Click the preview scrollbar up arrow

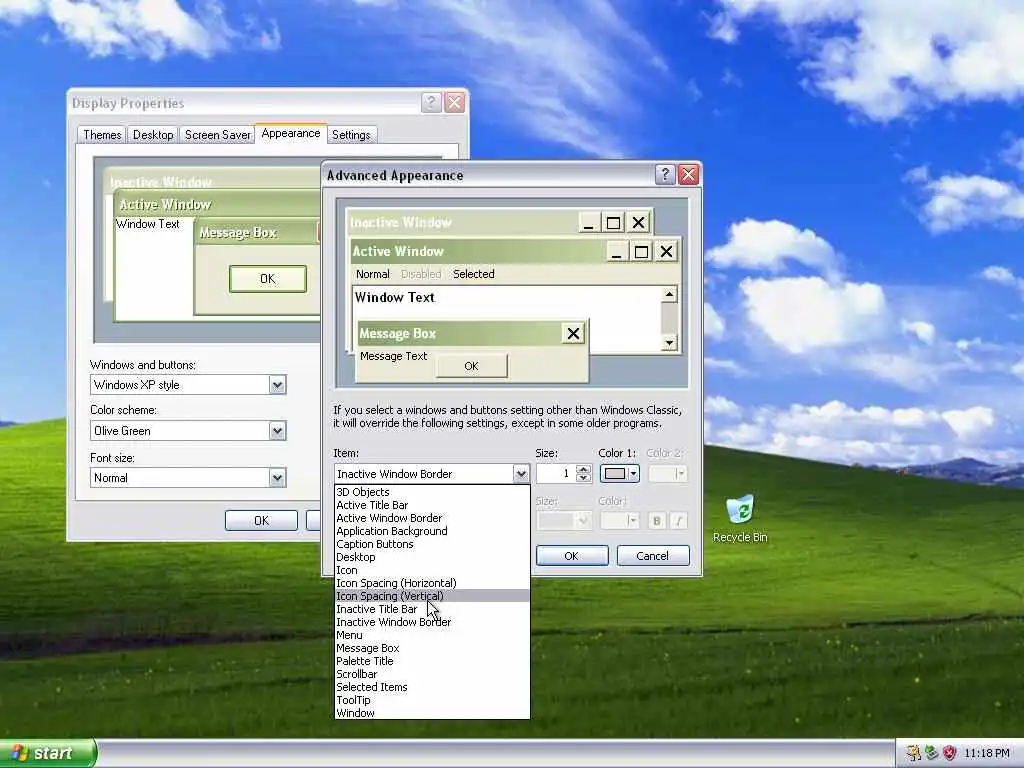[x=669, y=295]
